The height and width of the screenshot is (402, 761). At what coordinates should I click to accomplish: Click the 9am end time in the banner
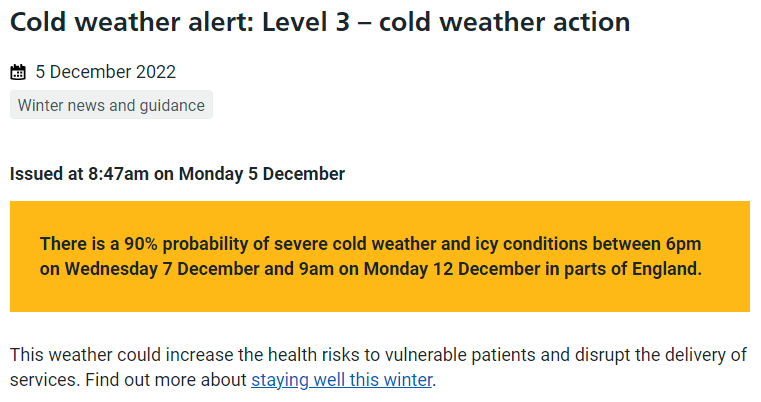coord(316,268)
